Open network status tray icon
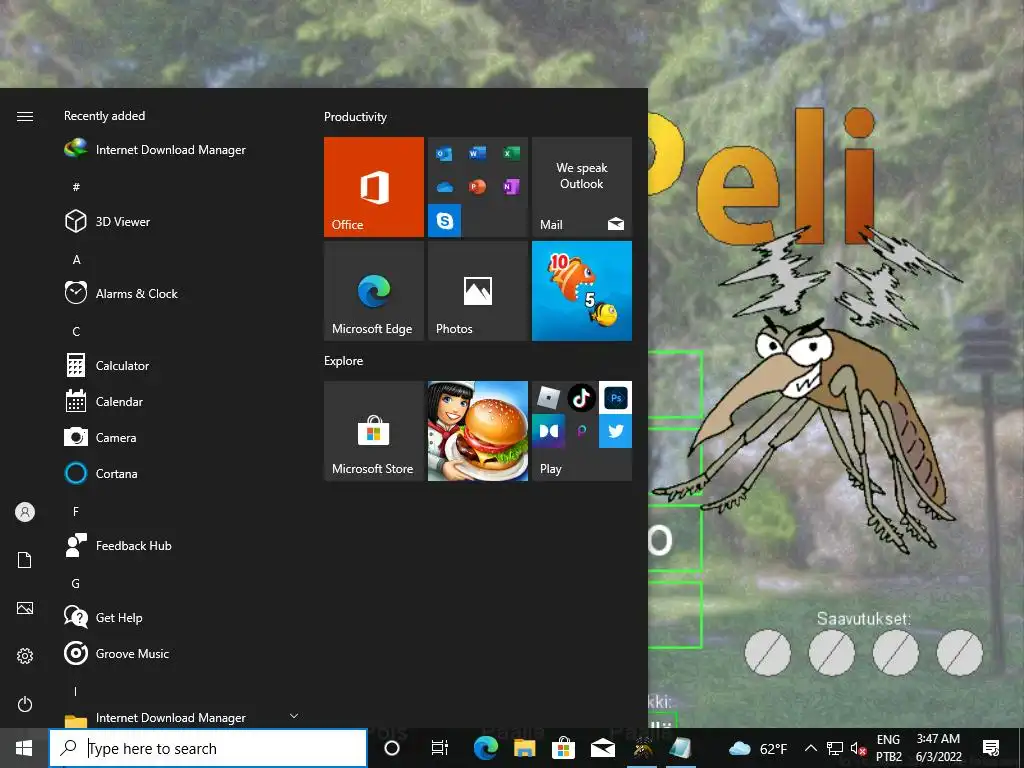Viewport: 1024px width, 768px height. pyautogui.click(x=835, y=748)
